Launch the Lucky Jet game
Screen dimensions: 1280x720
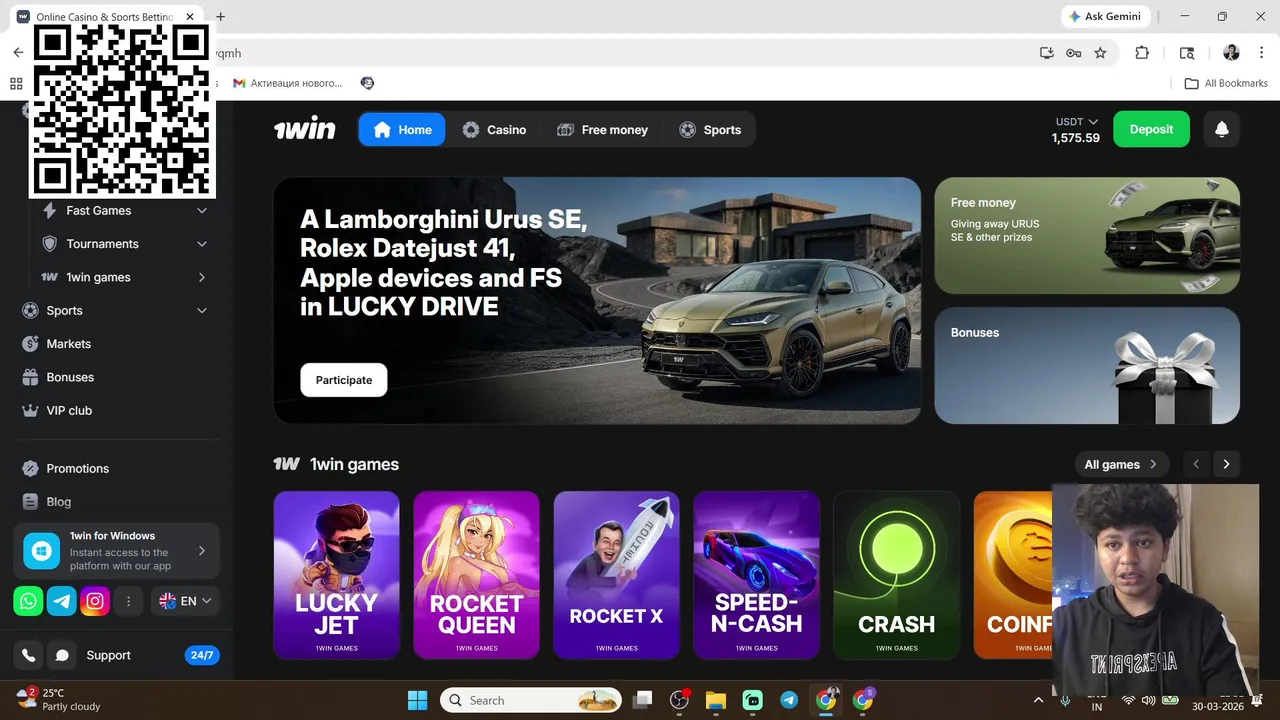pos(336,575)
